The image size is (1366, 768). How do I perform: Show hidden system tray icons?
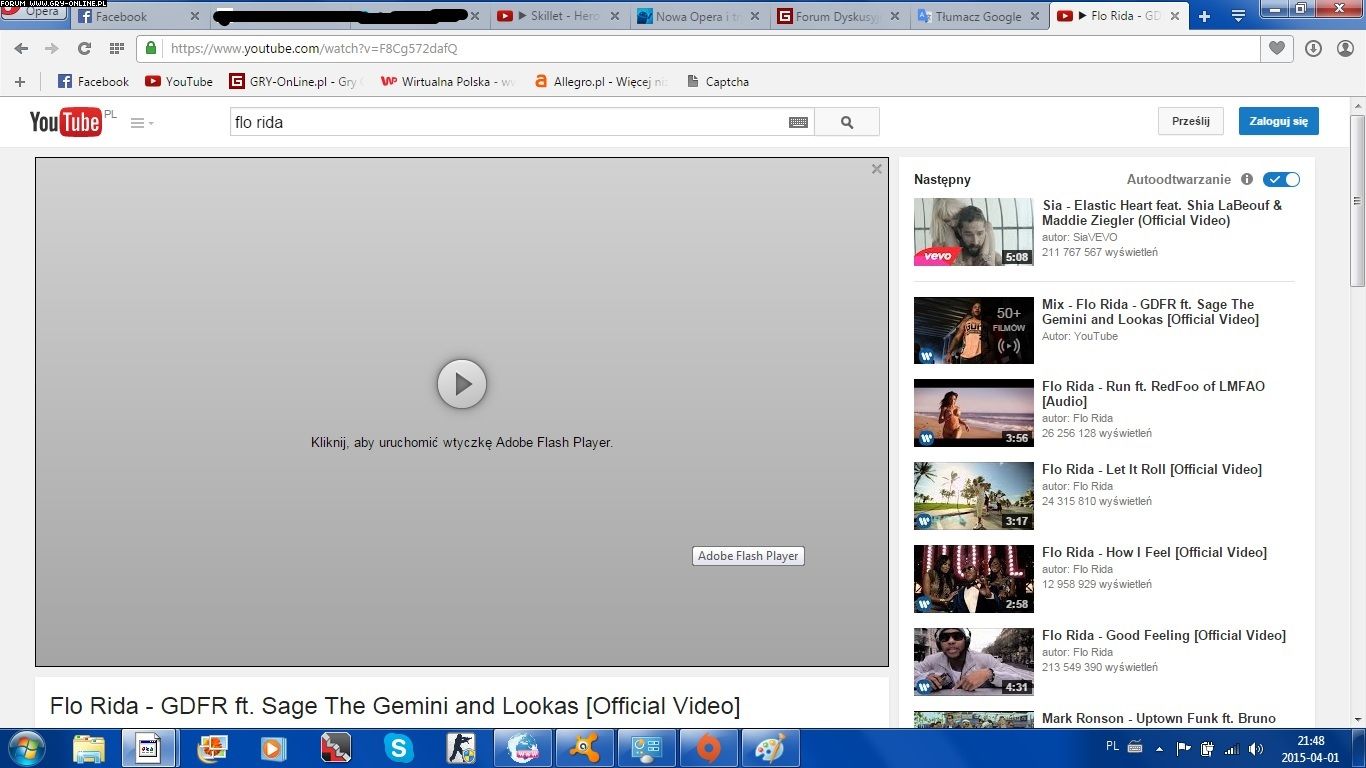(1159, 748)
